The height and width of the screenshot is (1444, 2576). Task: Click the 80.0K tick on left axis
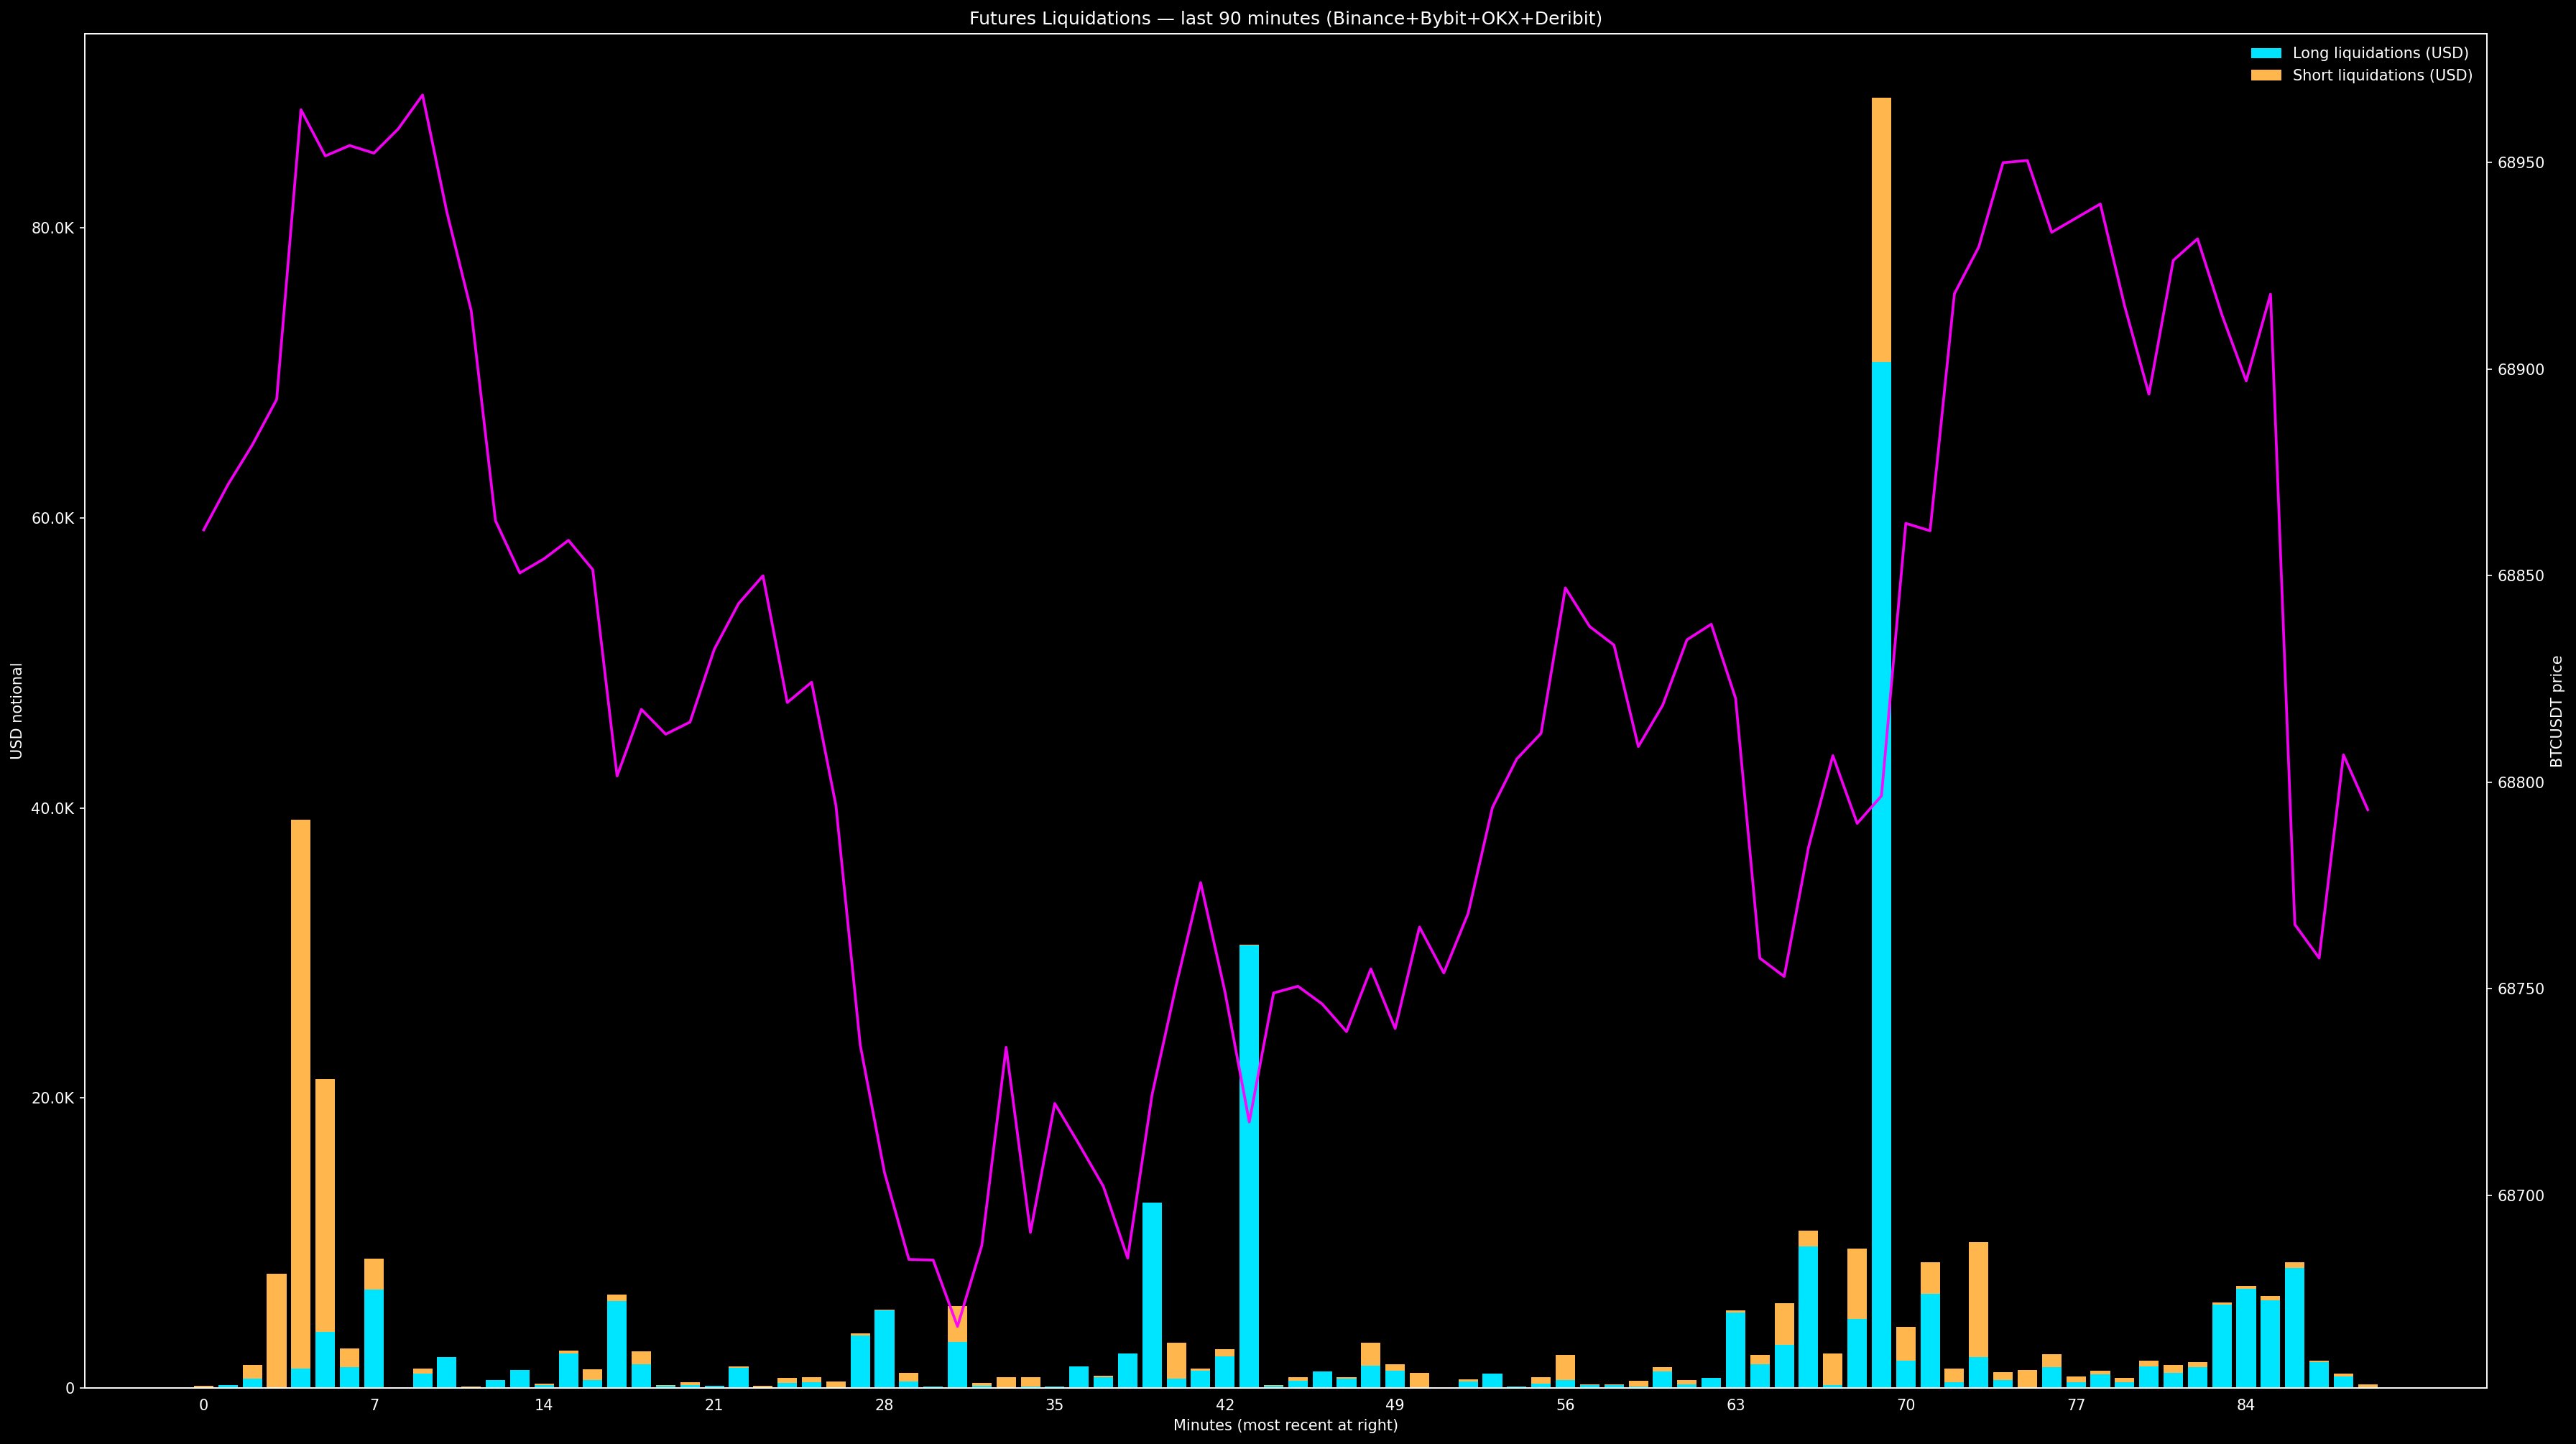coord(53,228)
